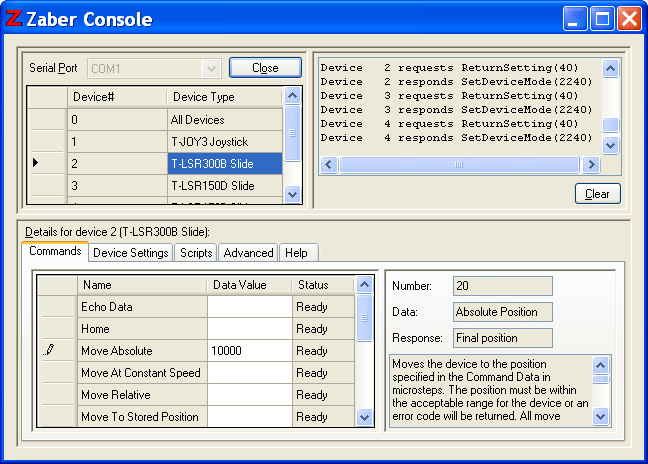Click the Name column header

pyautogui.click(x=142, y=285)
